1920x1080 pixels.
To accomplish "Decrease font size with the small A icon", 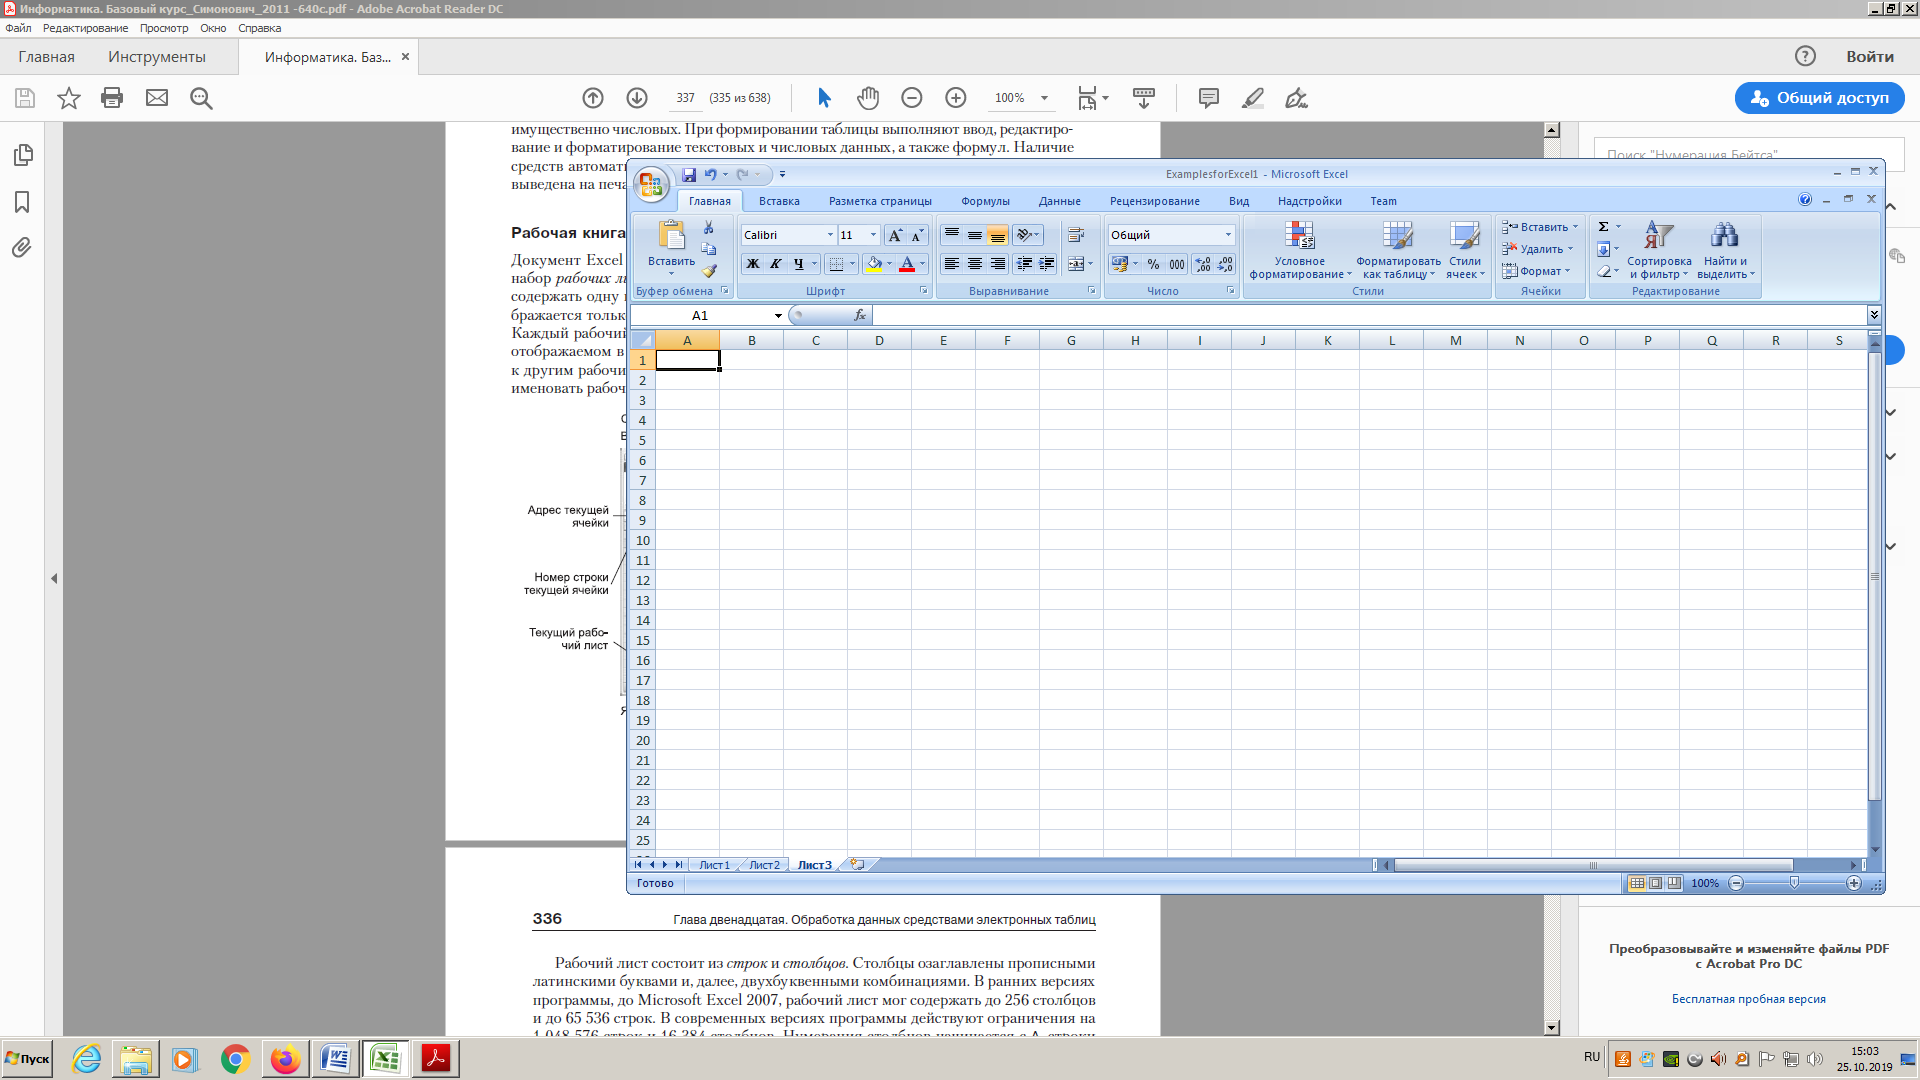I will click(x=917, y=235).
